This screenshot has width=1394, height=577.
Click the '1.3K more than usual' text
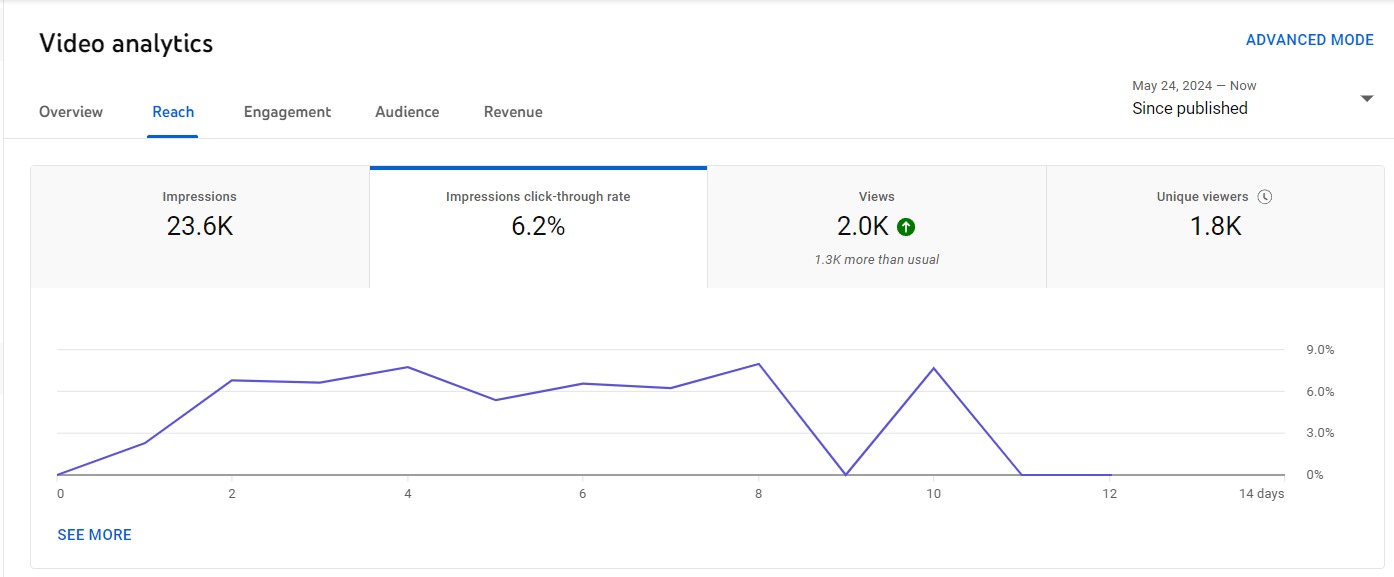tap(876, 260)
